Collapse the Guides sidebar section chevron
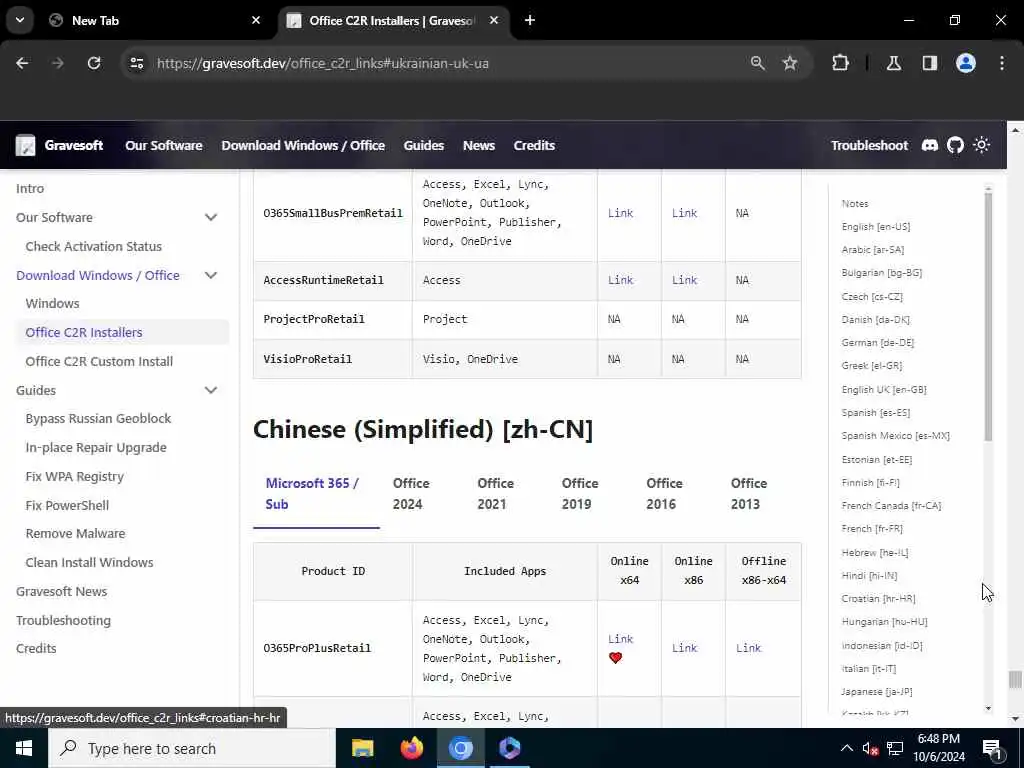The height and width of the screenshot is (768, 1024). (x=211, y=390)
